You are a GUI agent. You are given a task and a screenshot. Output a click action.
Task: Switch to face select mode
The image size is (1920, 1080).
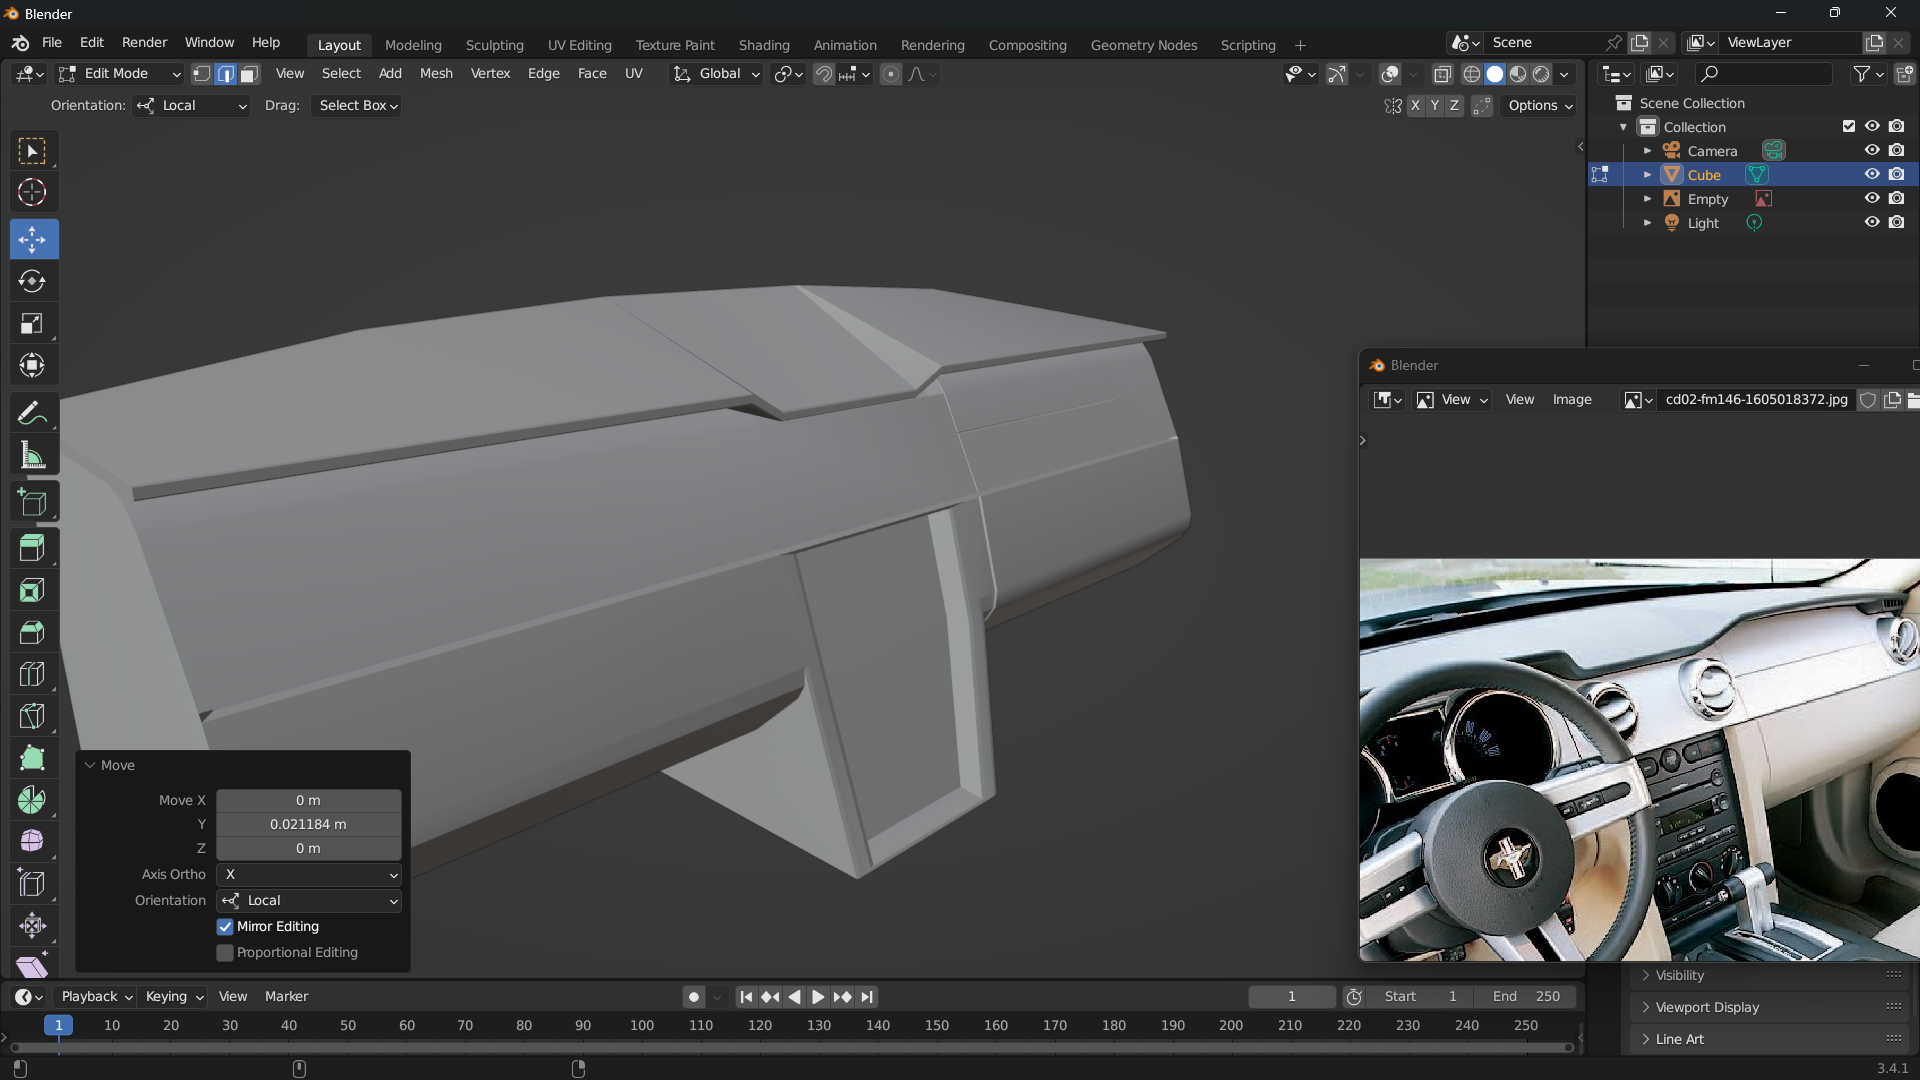250,74
